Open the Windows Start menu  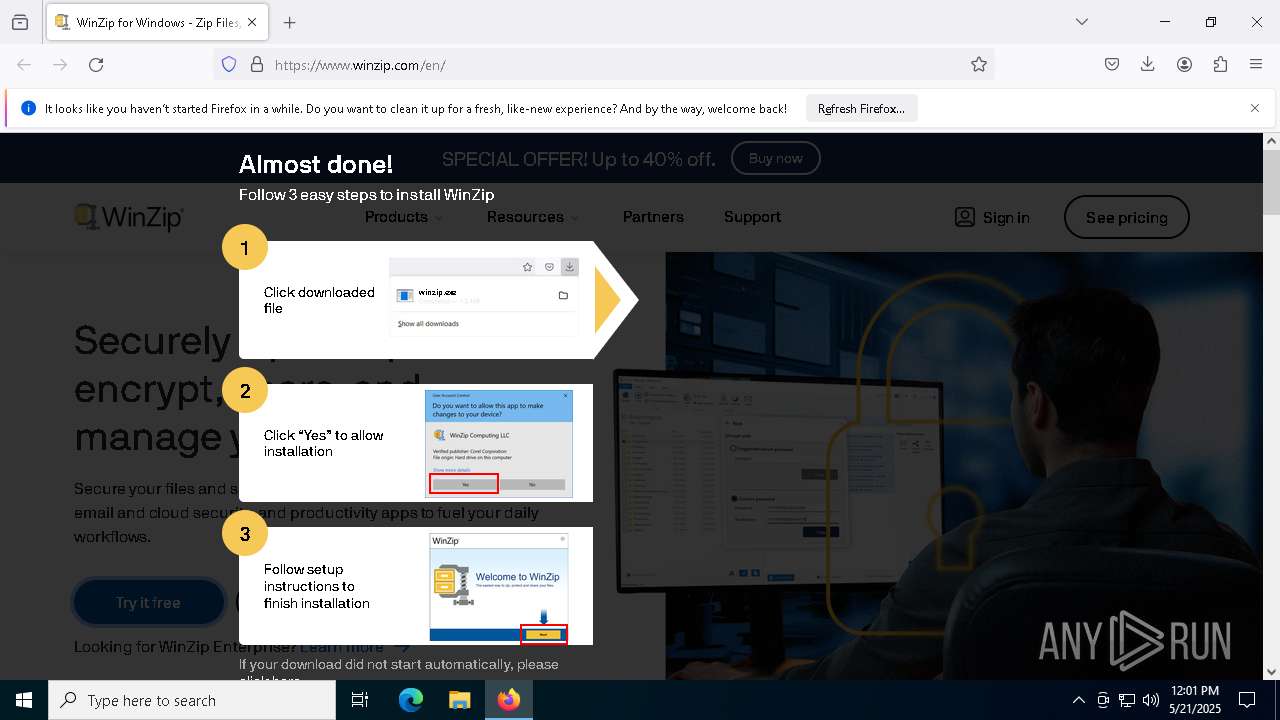point(24,700)
